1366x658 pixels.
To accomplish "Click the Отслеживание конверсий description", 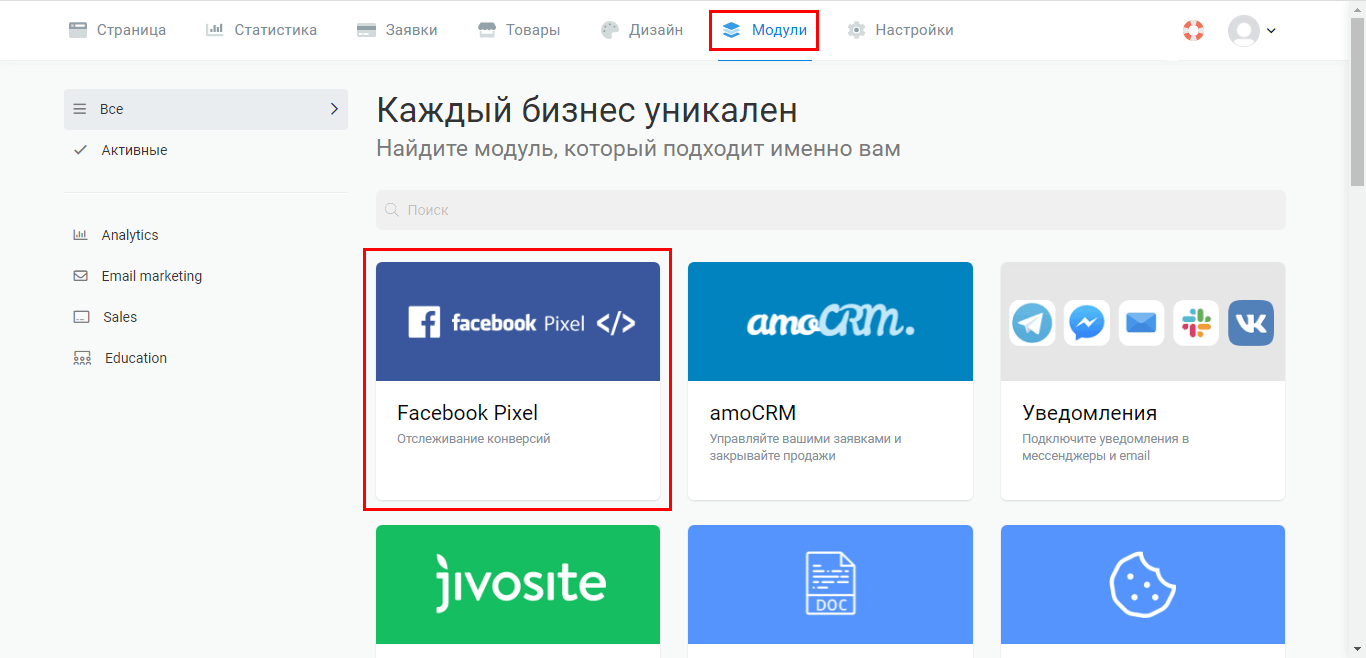I will (474, 439).
